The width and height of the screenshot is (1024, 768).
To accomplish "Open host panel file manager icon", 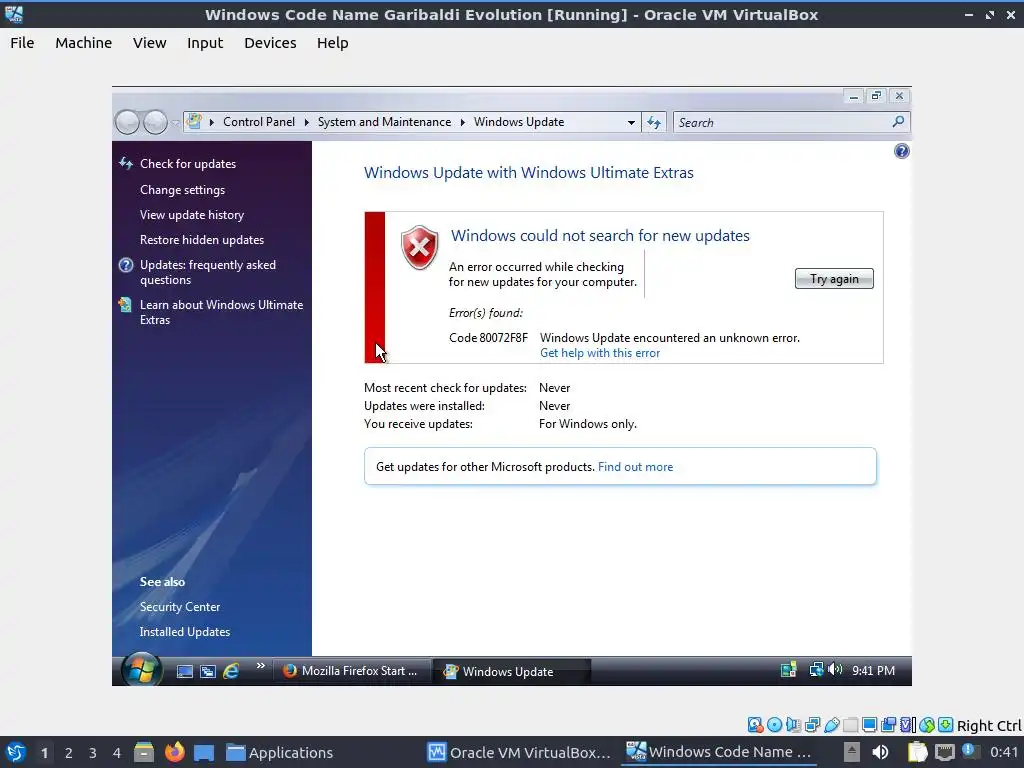I will click(144, 752).
